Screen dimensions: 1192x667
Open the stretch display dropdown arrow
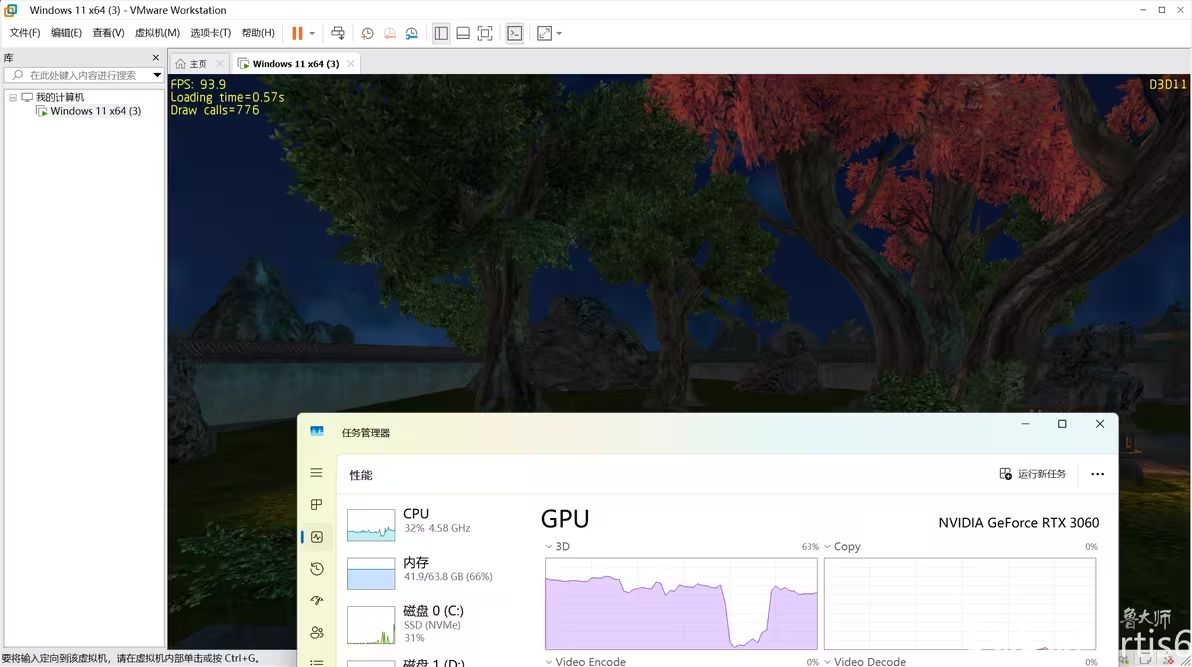[x=559, y=33]
